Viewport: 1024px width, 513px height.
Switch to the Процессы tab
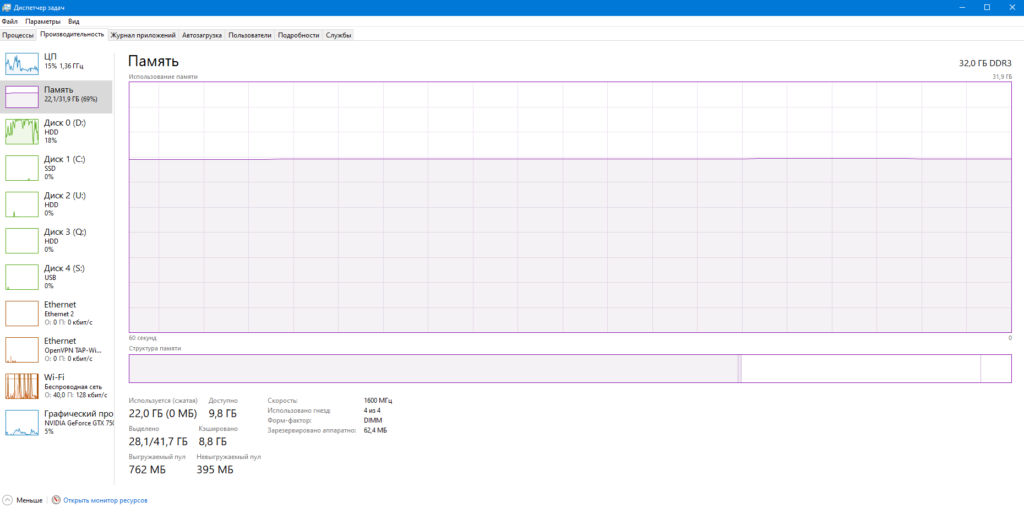click(x=18, y=35)
